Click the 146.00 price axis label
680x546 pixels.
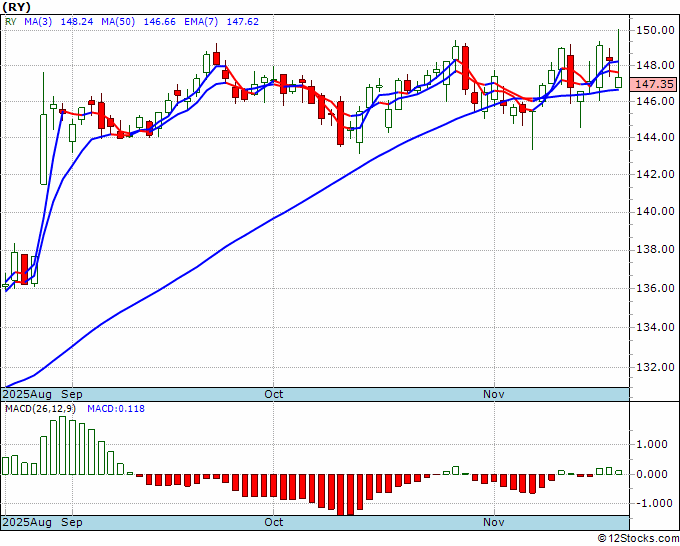pos(655,101)
